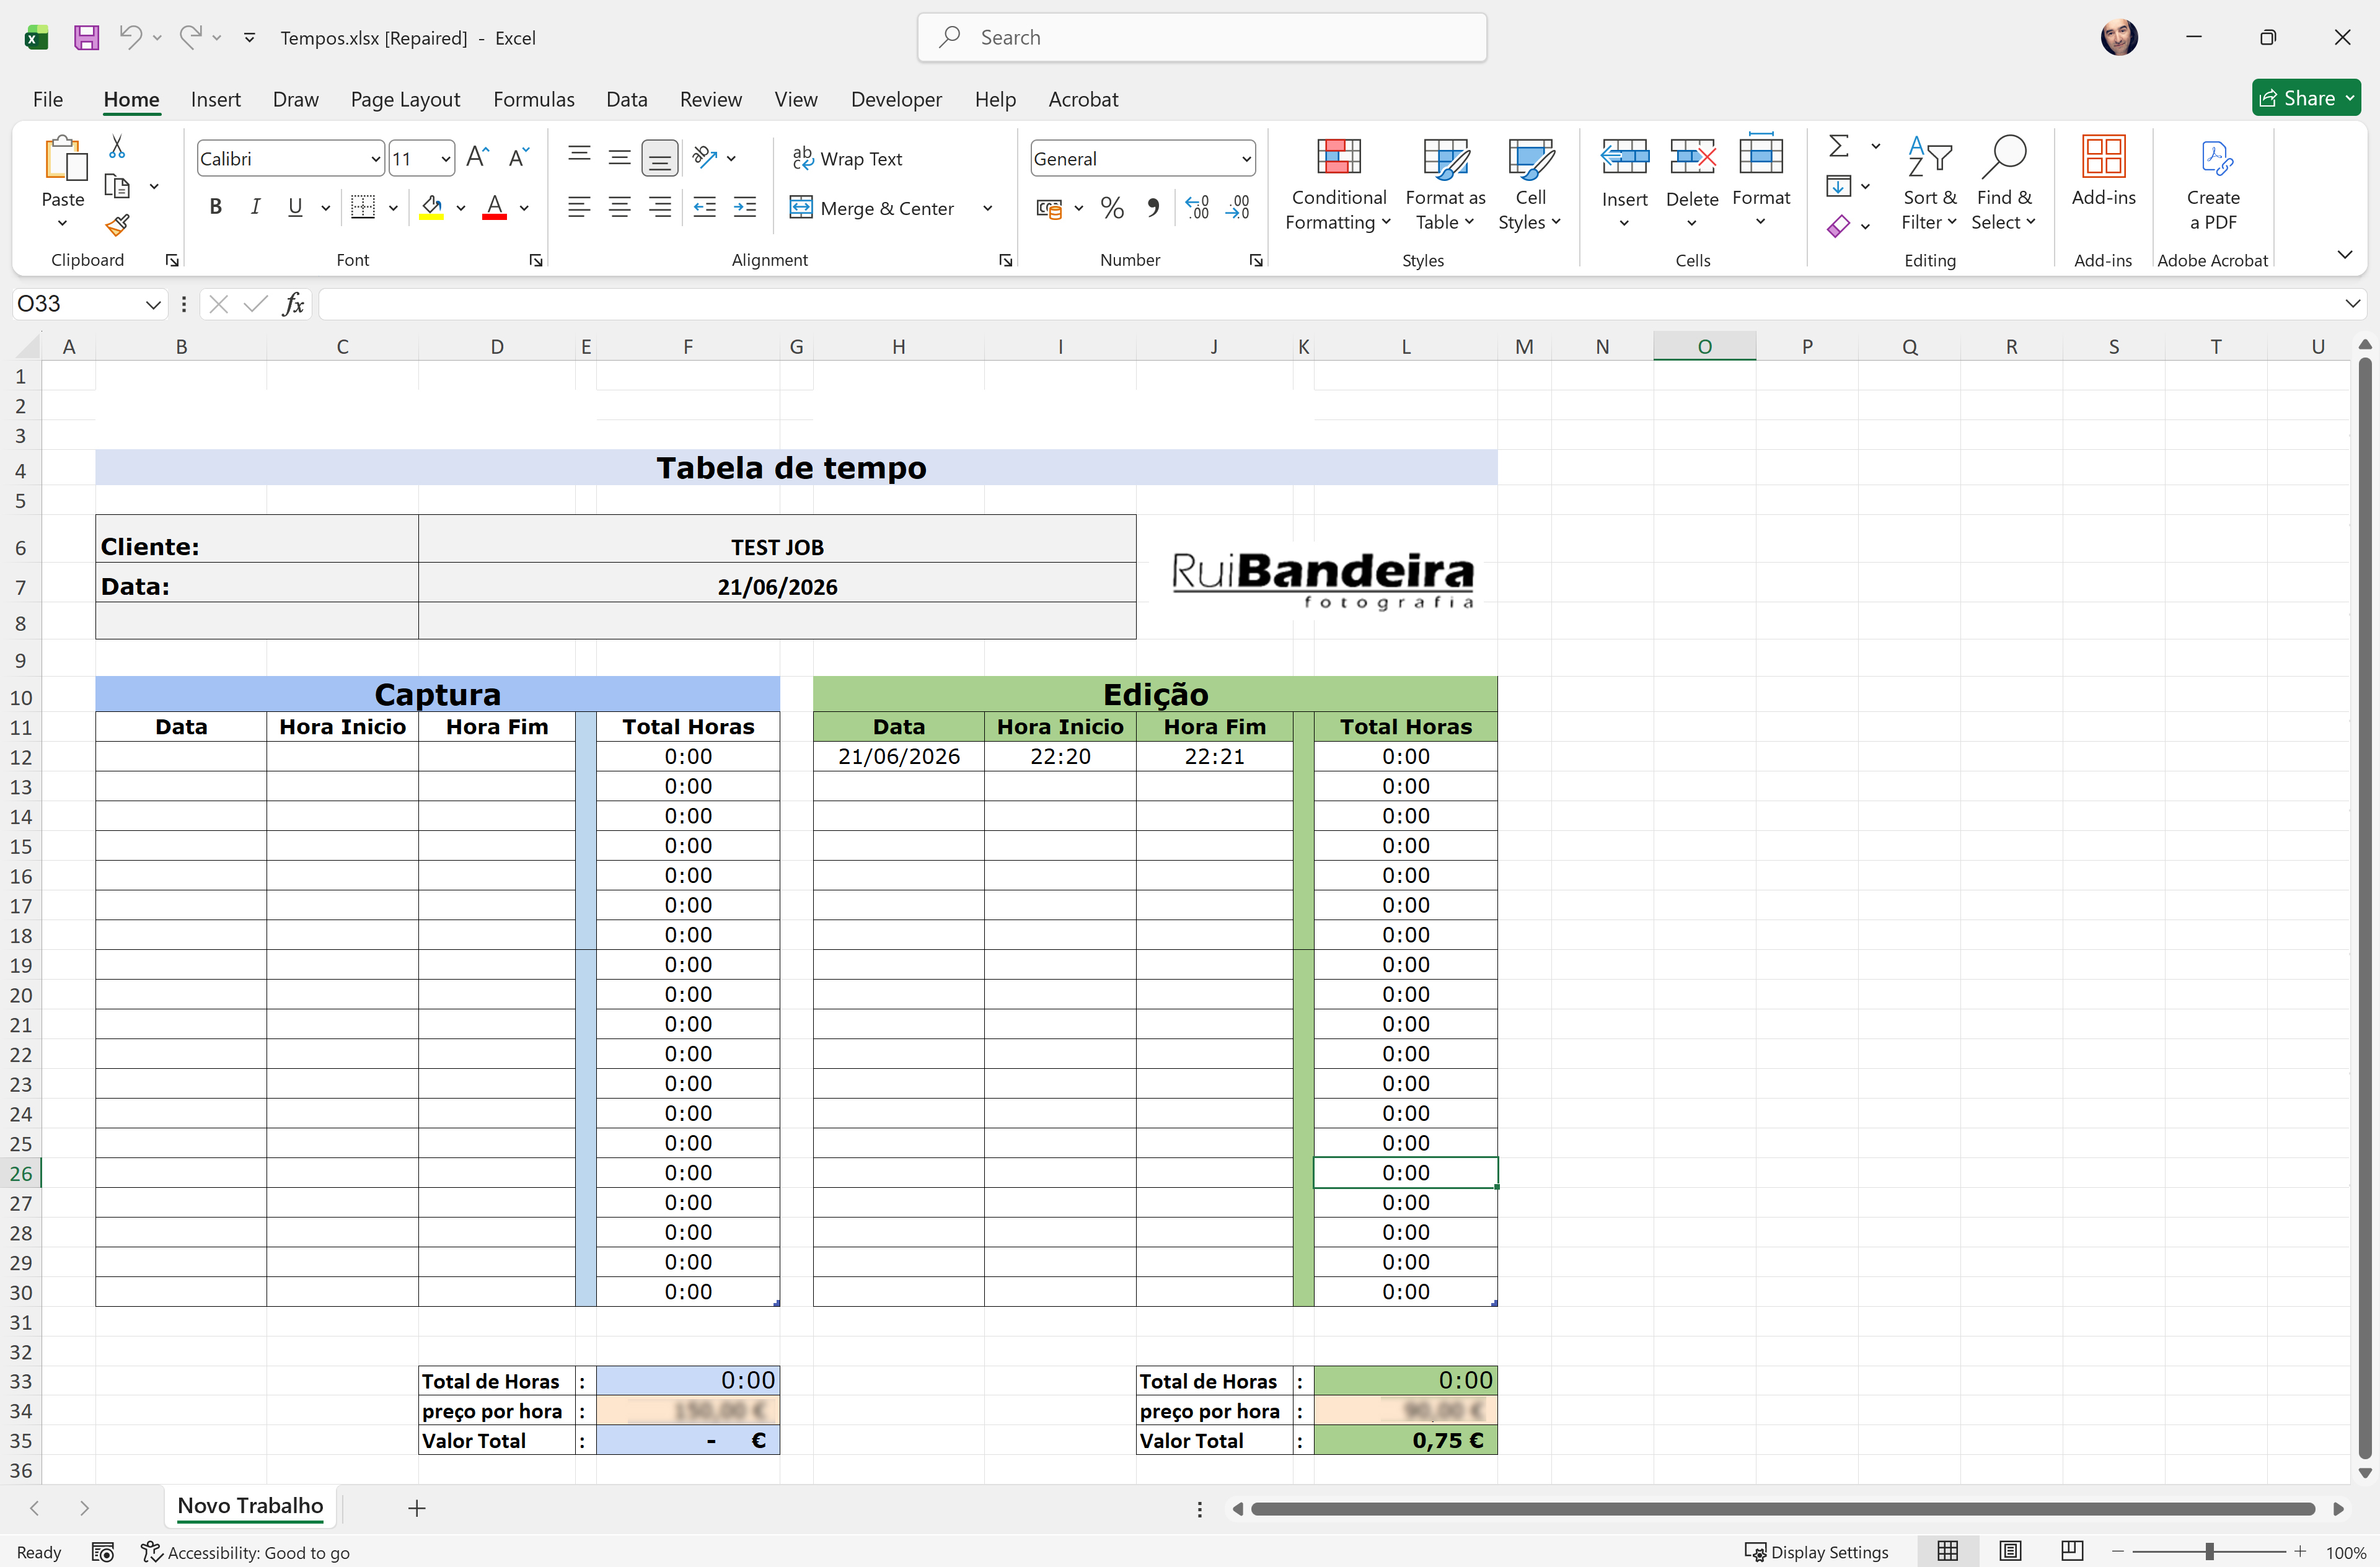
Task: Switch to the Insert tab
Action: 215,99
